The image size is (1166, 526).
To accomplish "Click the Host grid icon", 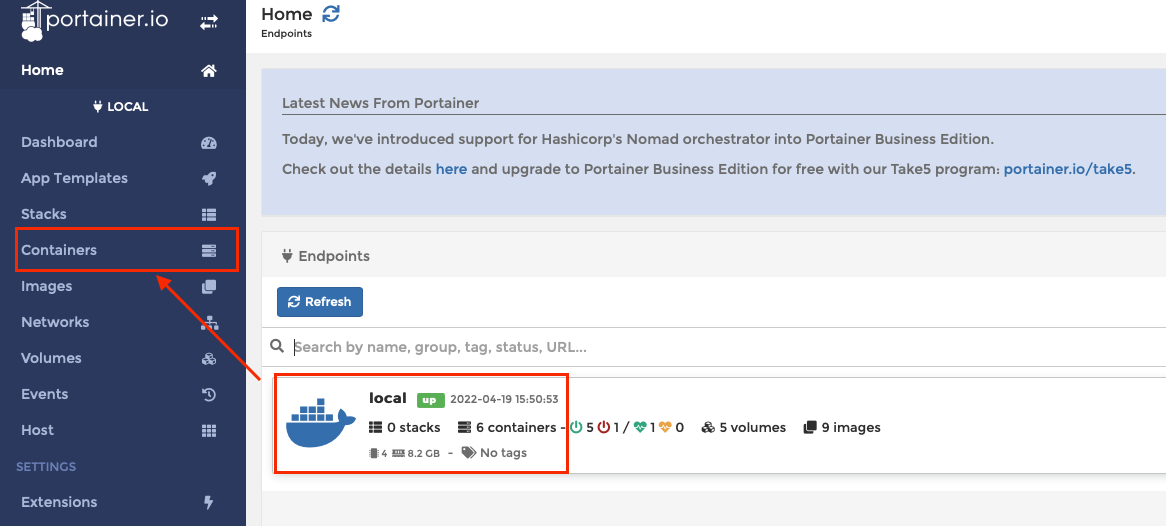I will click(209, 431).
